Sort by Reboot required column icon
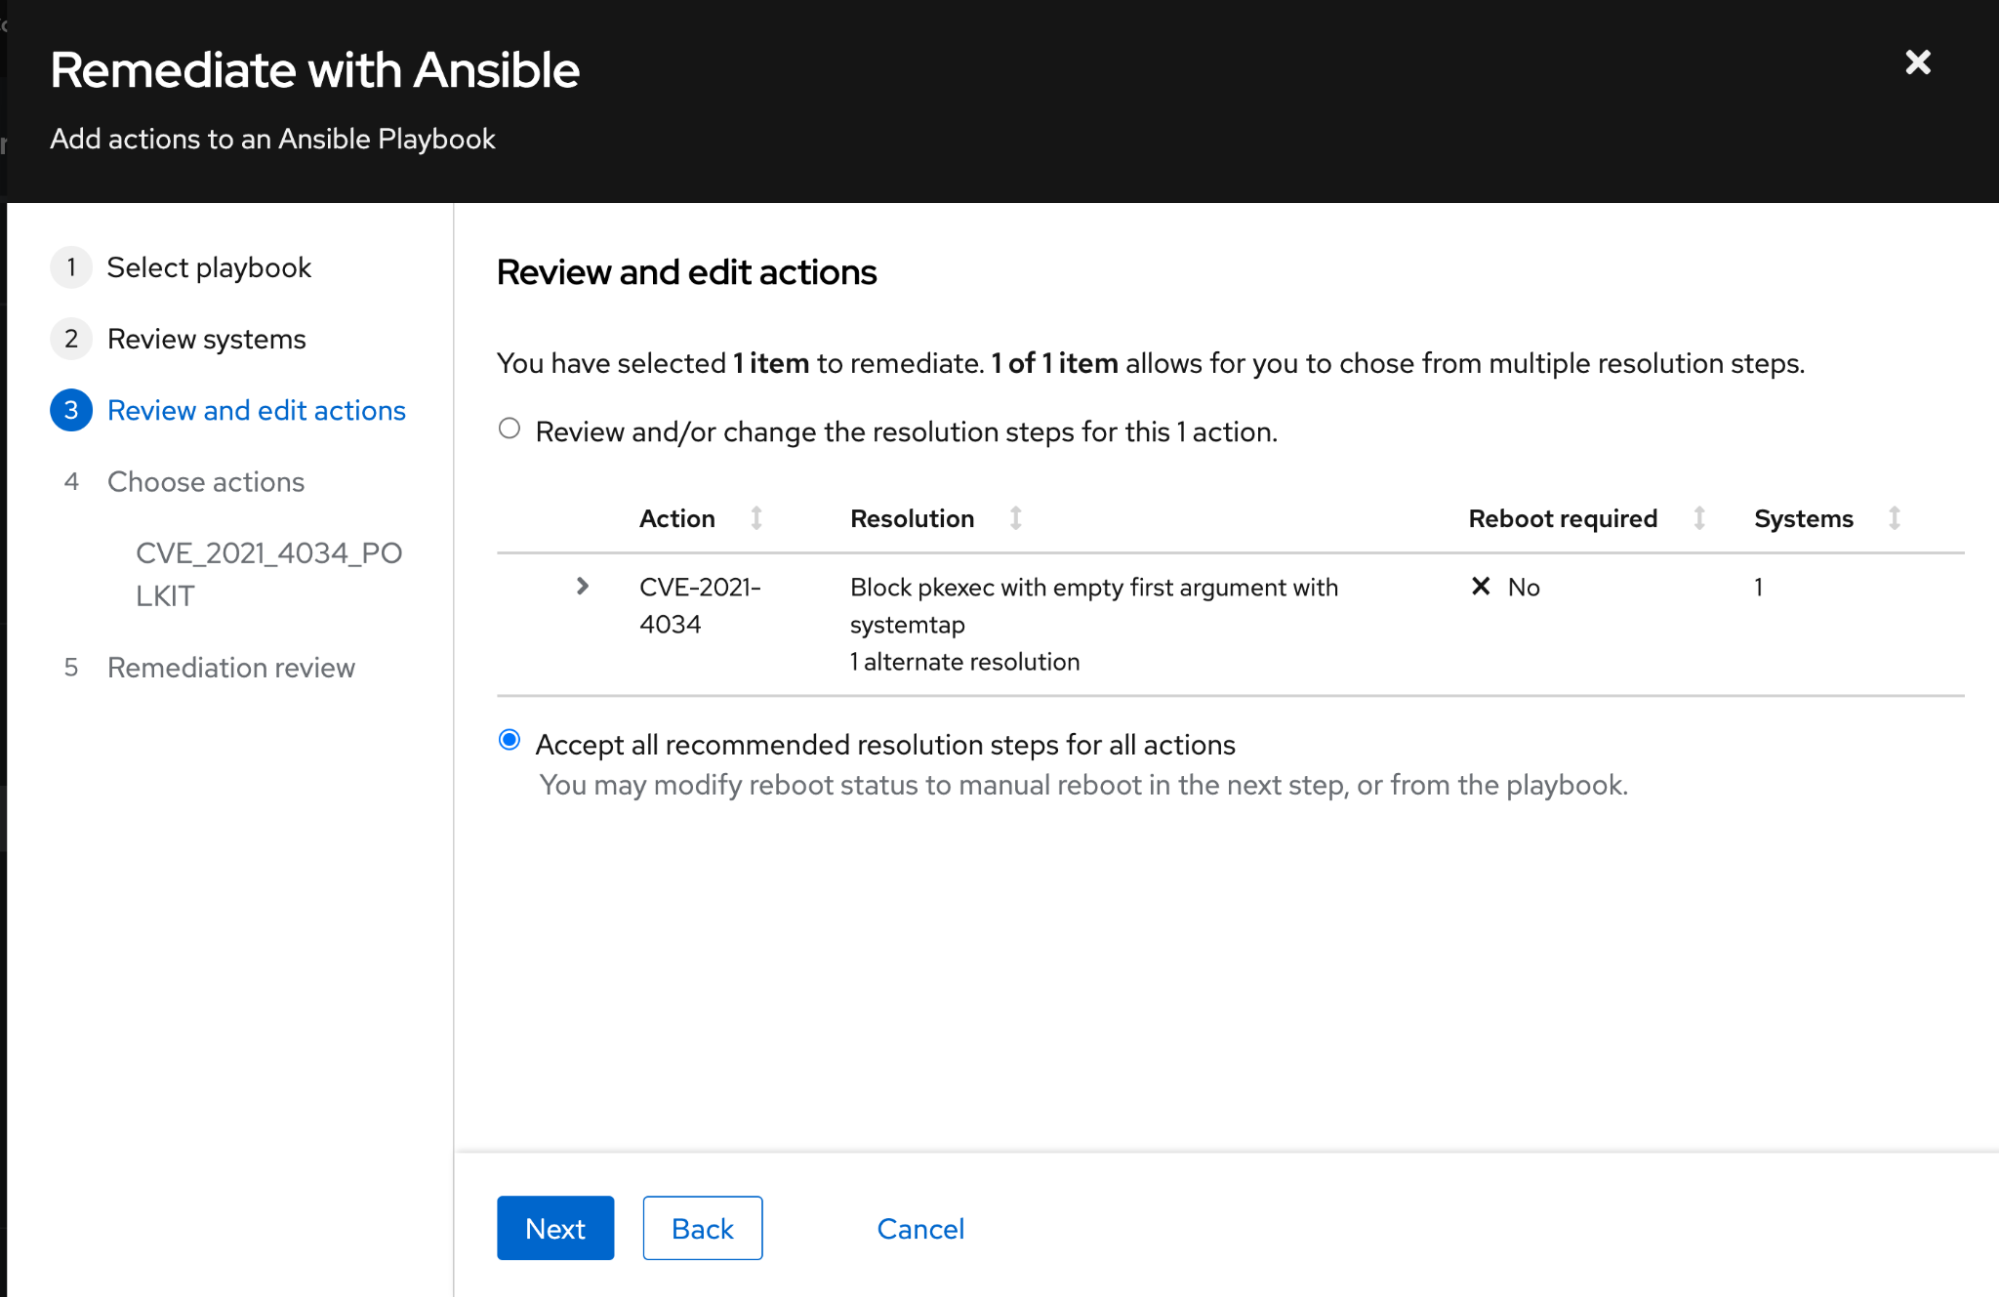 1699,518
